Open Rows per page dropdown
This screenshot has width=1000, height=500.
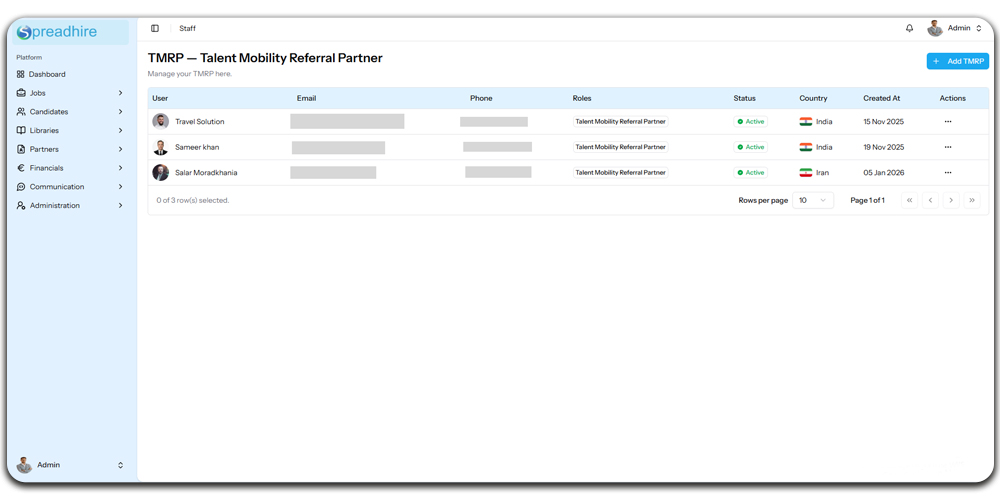click(813, 200)
